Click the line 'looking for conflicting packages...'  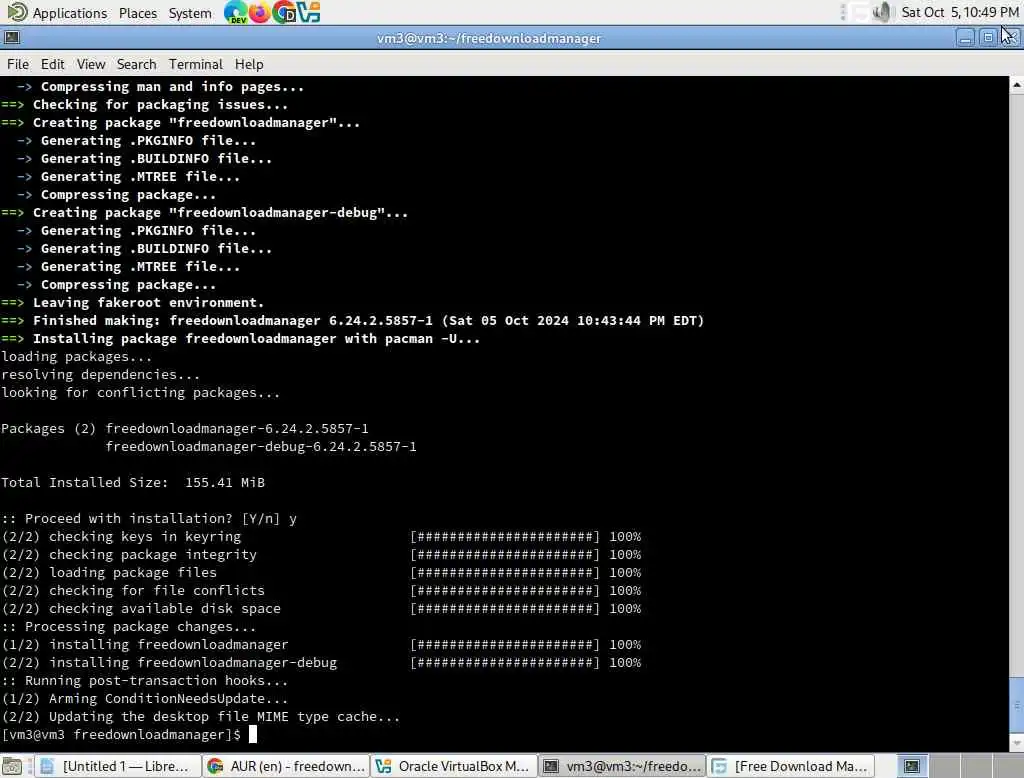(x=140, y=393)
